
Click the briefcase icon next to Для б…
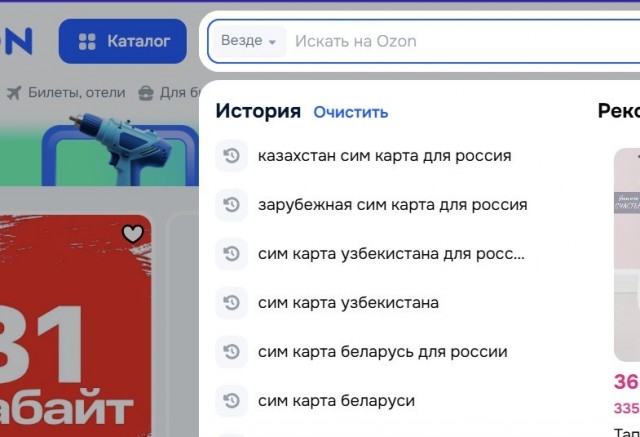pos(146,93)
